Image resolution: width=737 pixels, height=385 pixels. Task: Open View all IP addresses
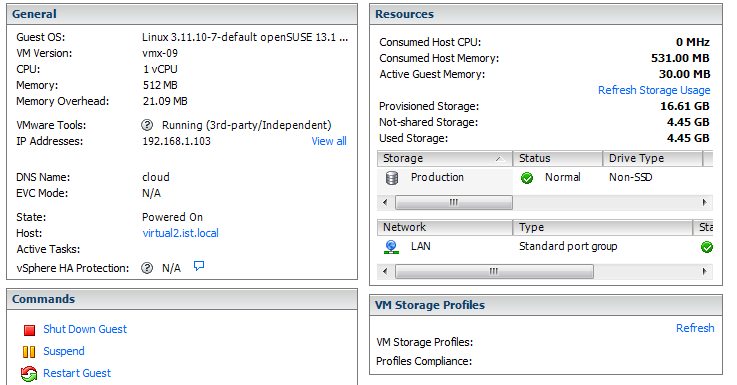(329, 141)
